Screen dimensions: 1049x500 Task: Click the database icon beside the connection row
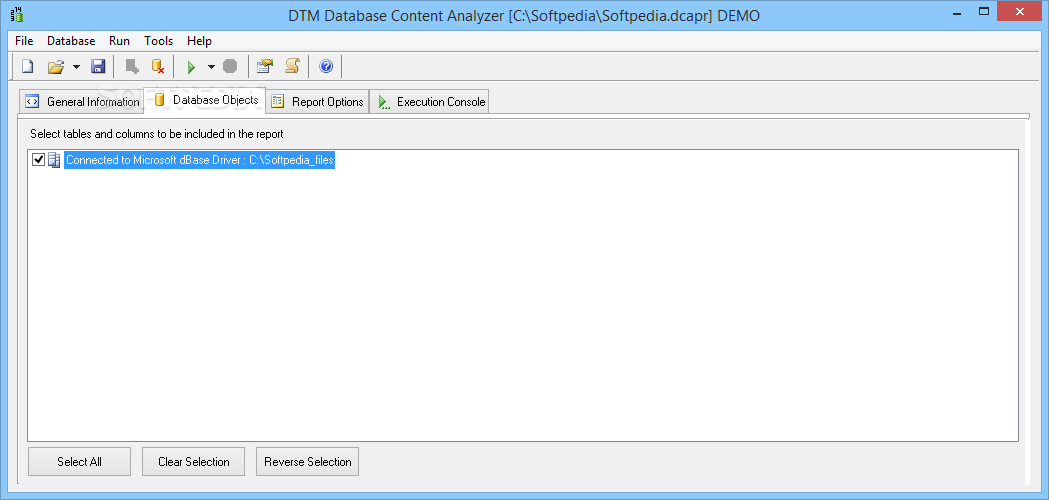pyautogui.click(x=54, y=160)
